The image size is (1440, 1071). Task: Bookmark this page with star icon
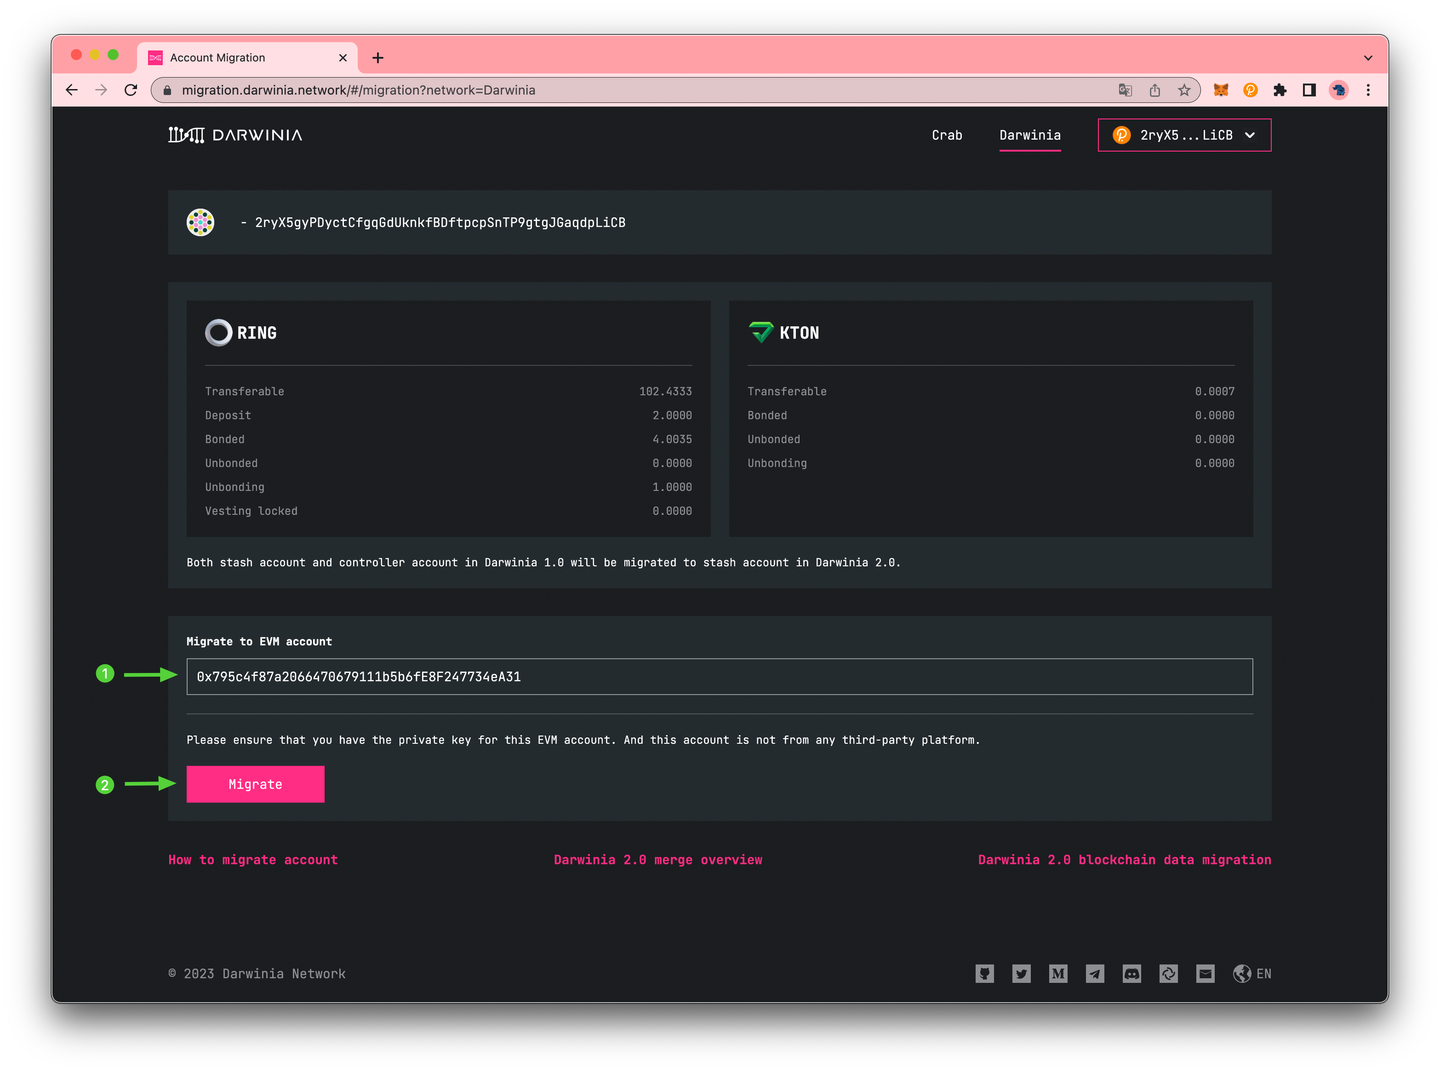click(1184, 90)
